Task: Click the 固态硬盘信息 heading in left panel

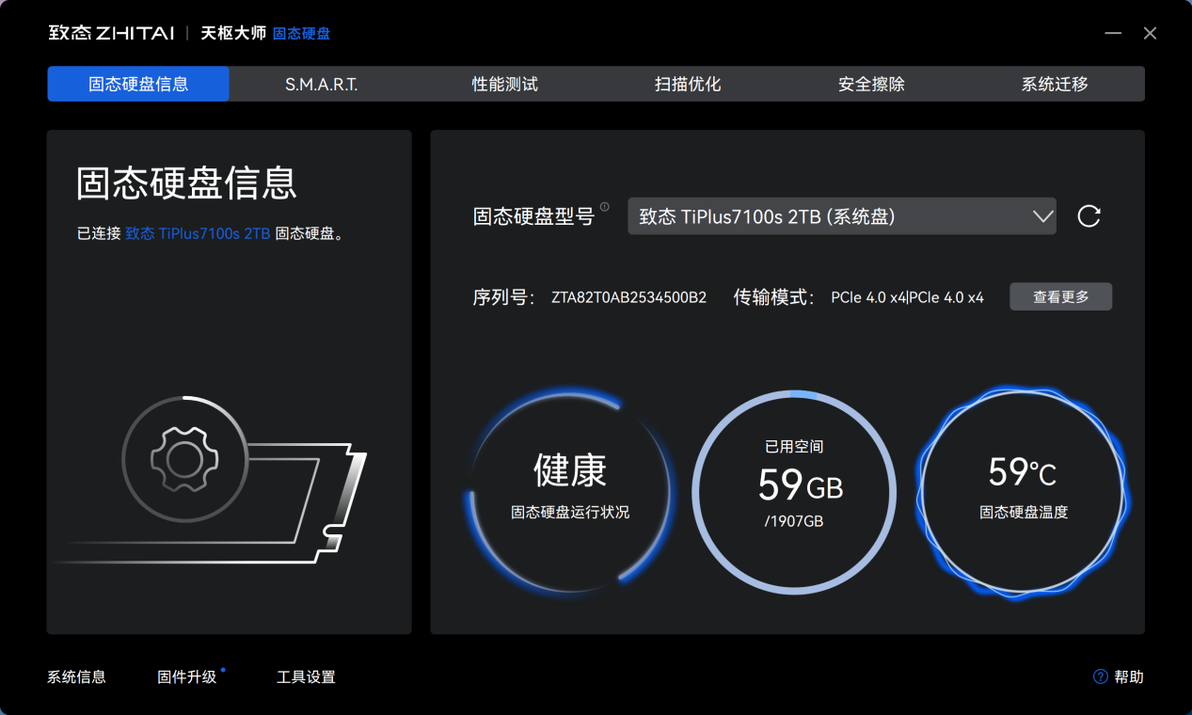Action: coord(186,183)
